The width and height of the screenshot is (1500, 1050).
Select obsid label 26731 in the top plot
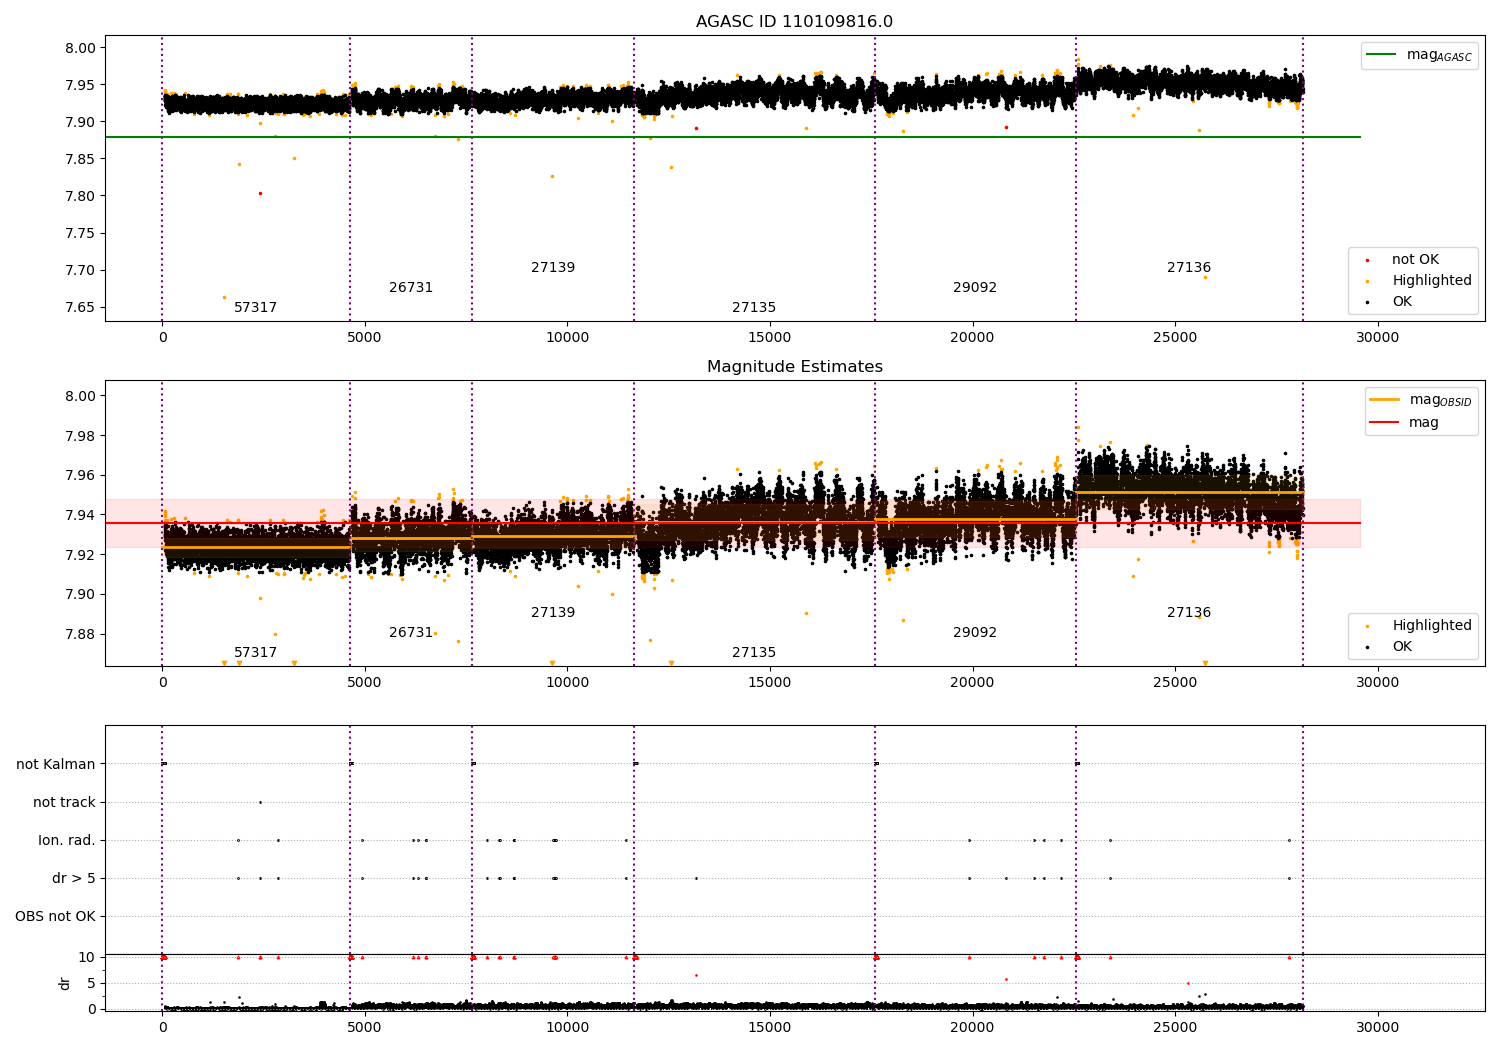(x=411, y=288)
